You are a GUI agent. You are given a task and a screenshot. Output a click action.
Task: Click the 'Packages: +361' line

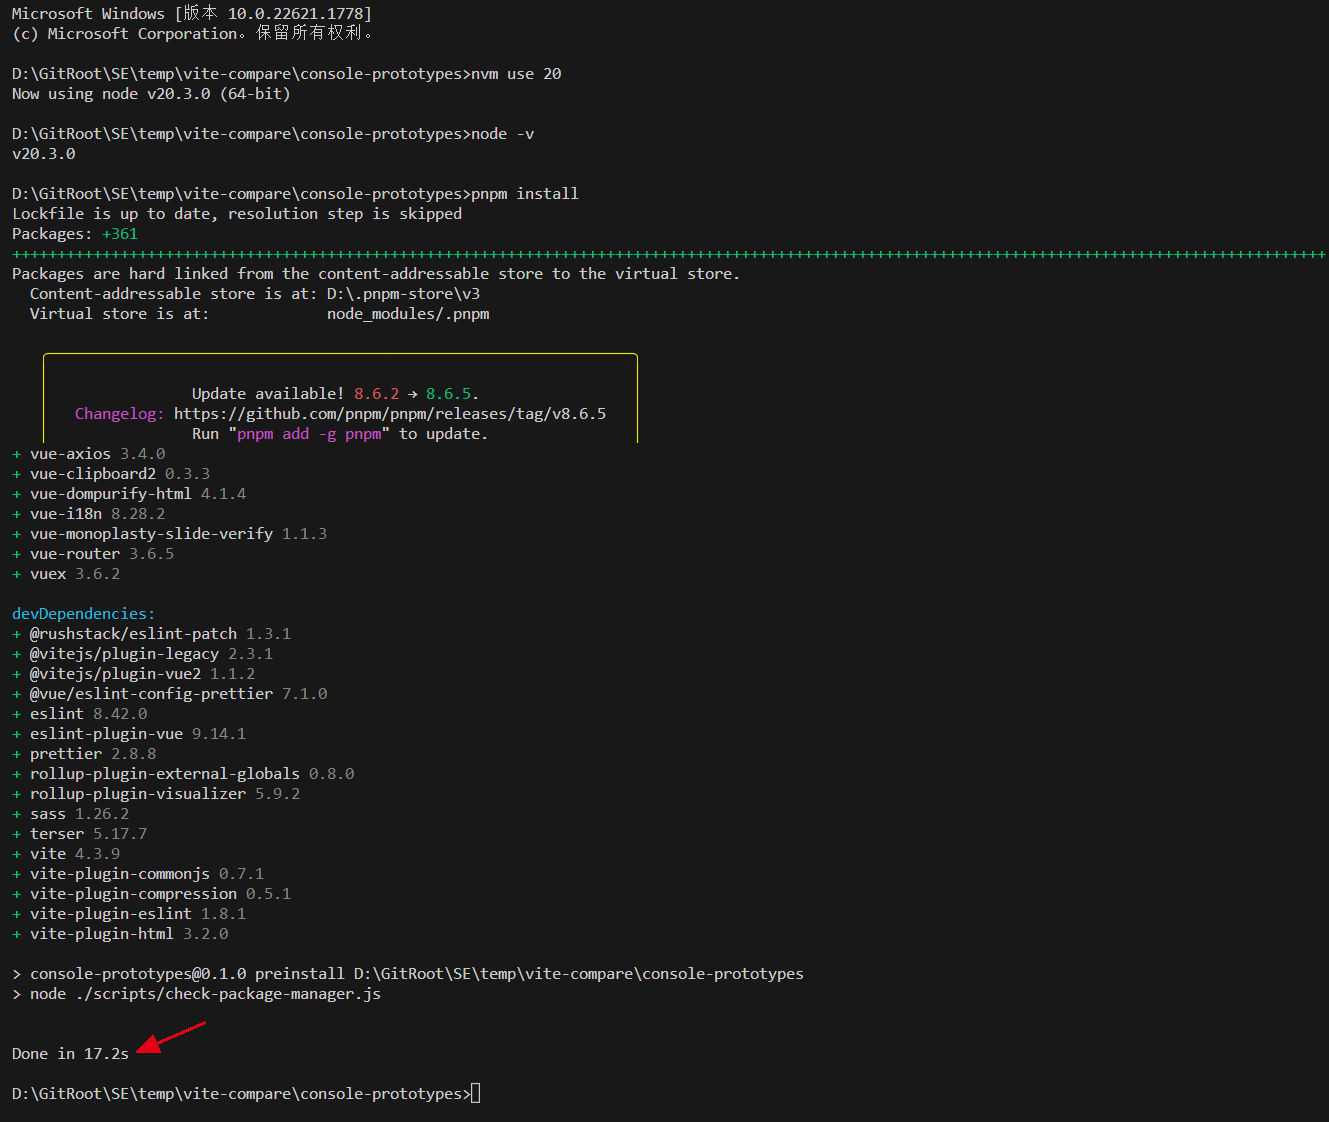tap(75, 234)
